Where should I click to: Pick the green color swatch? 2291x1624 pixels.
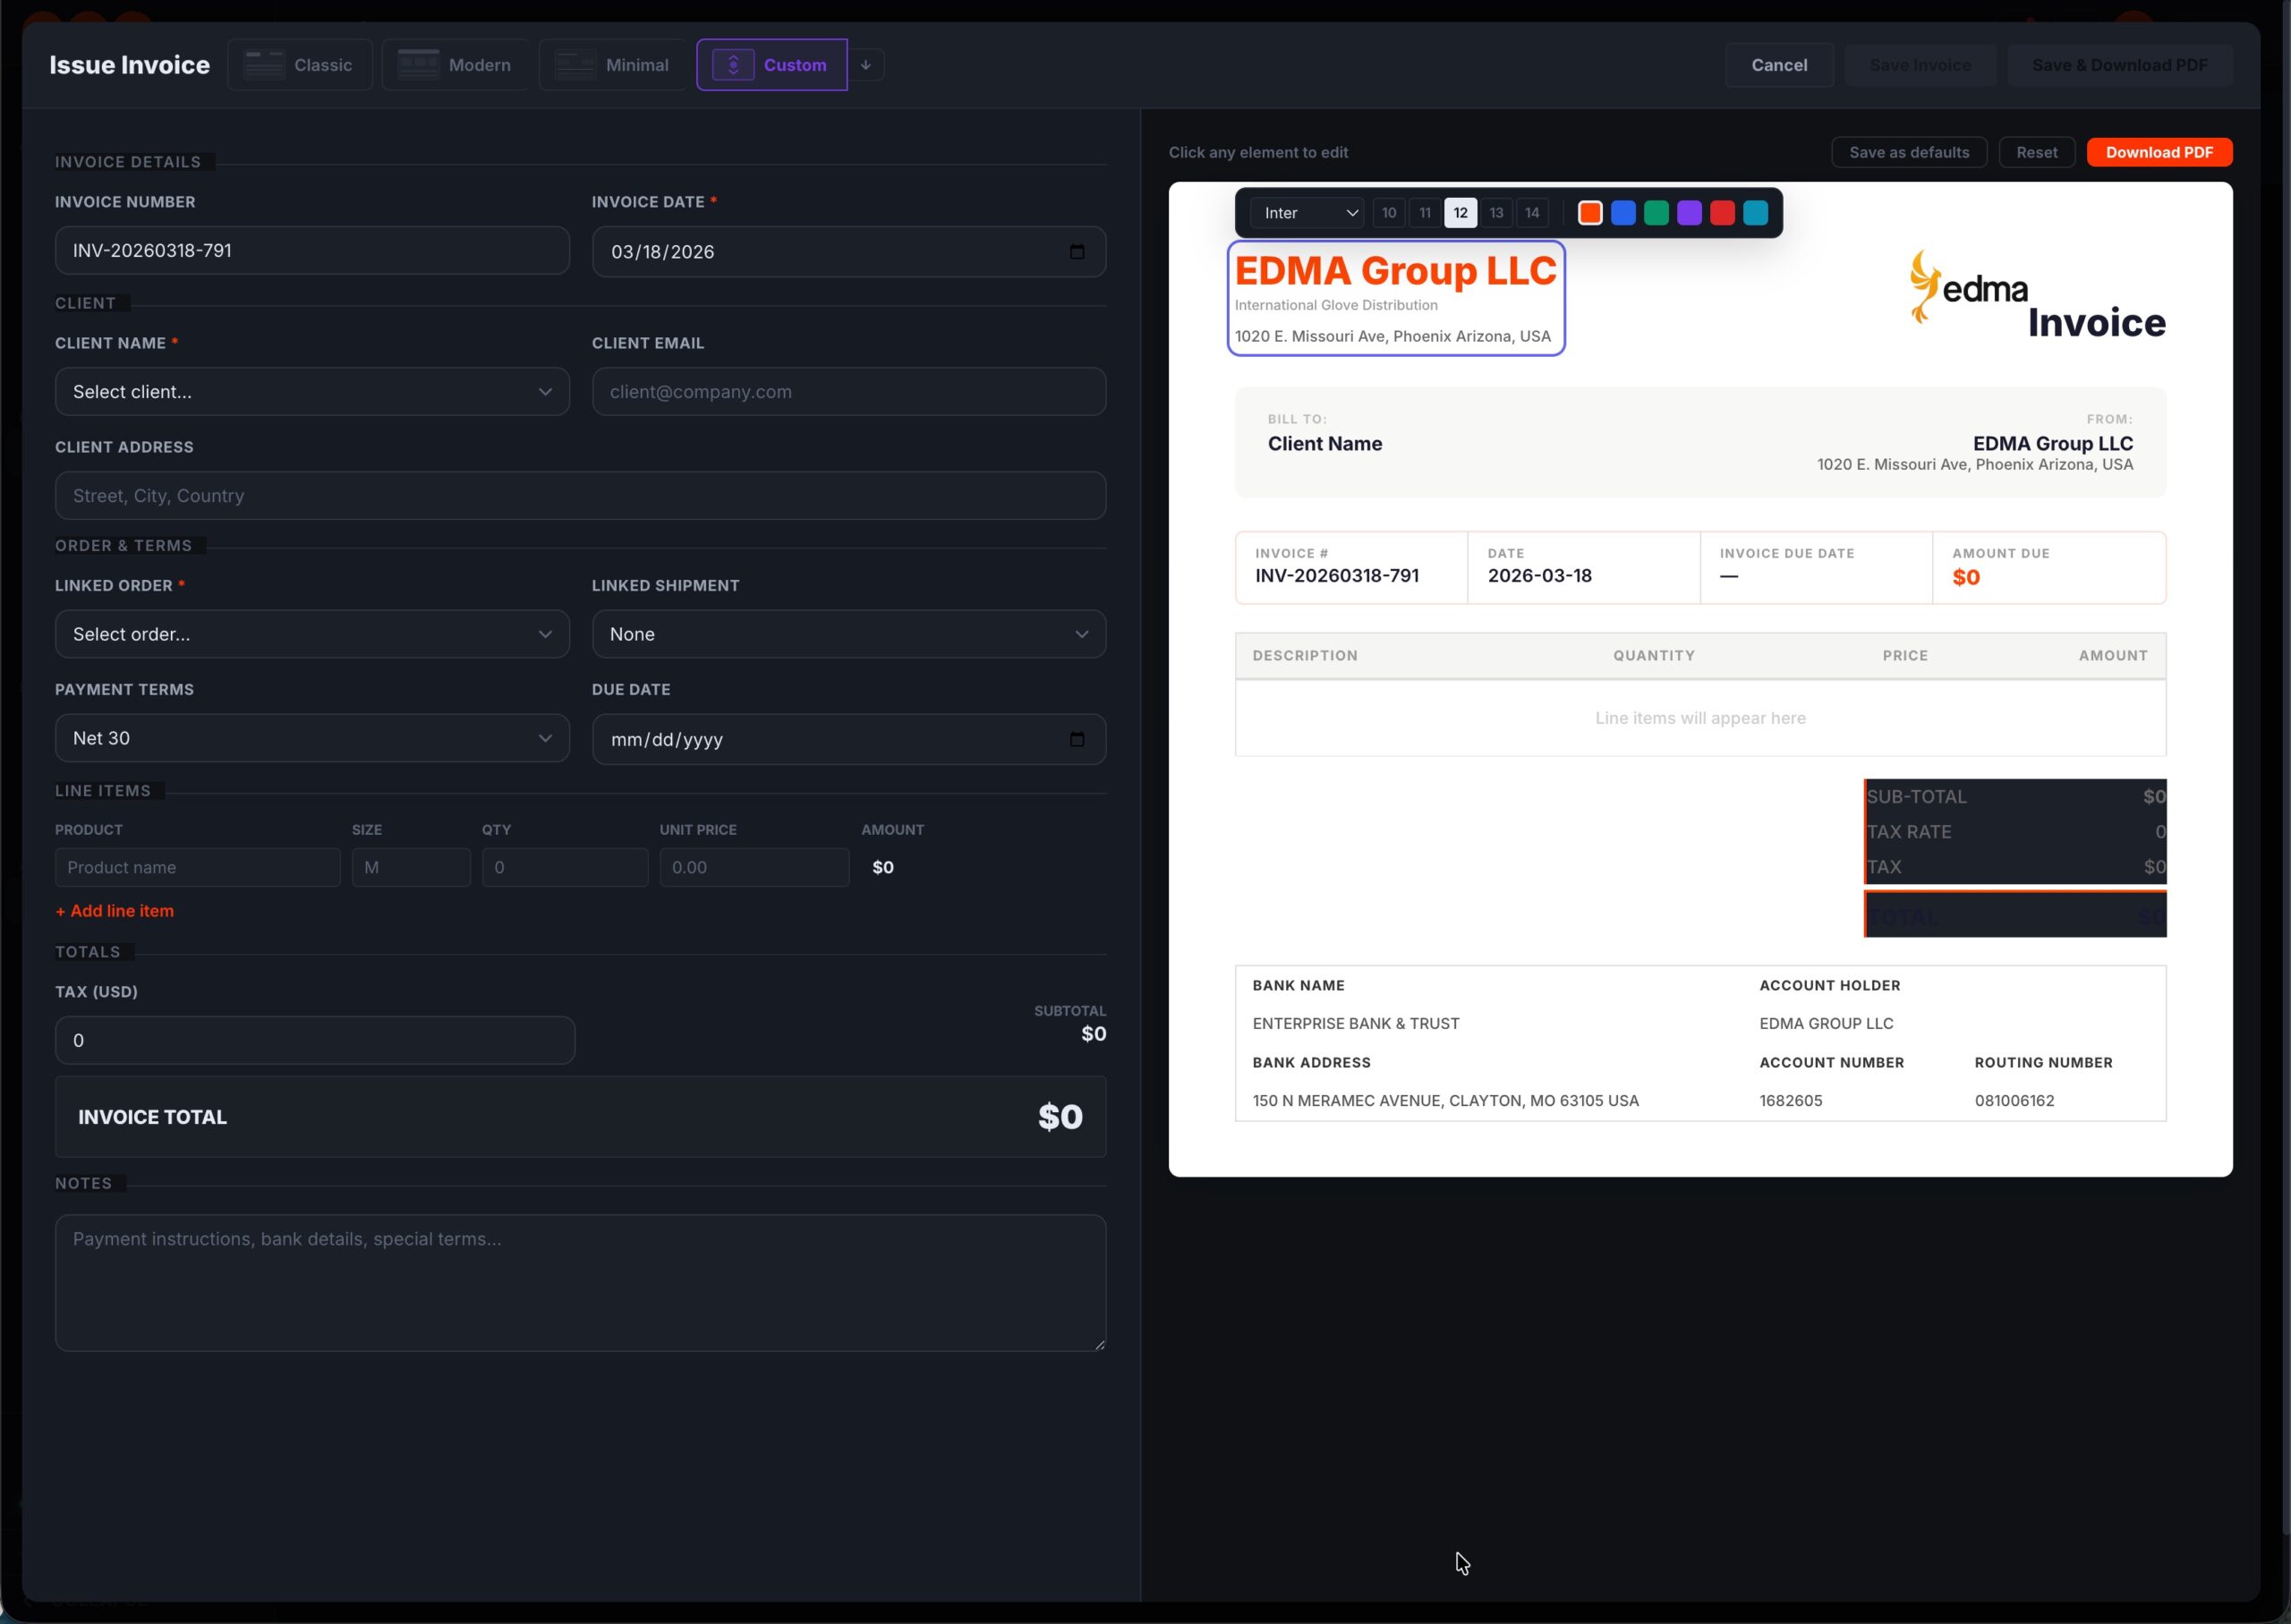[x=1656, y=213]
